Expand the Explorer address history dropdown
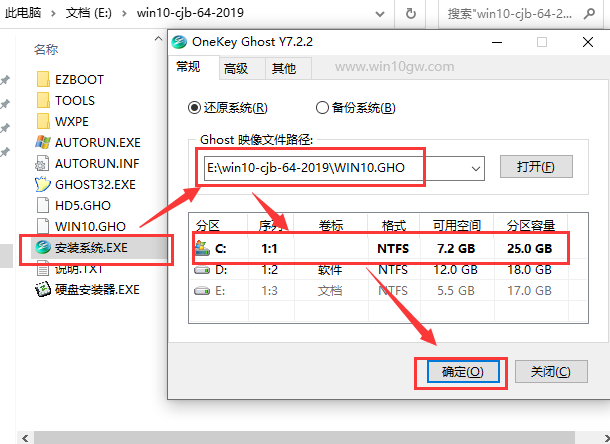This screenshot has height=444, width=610. point(380,14)
